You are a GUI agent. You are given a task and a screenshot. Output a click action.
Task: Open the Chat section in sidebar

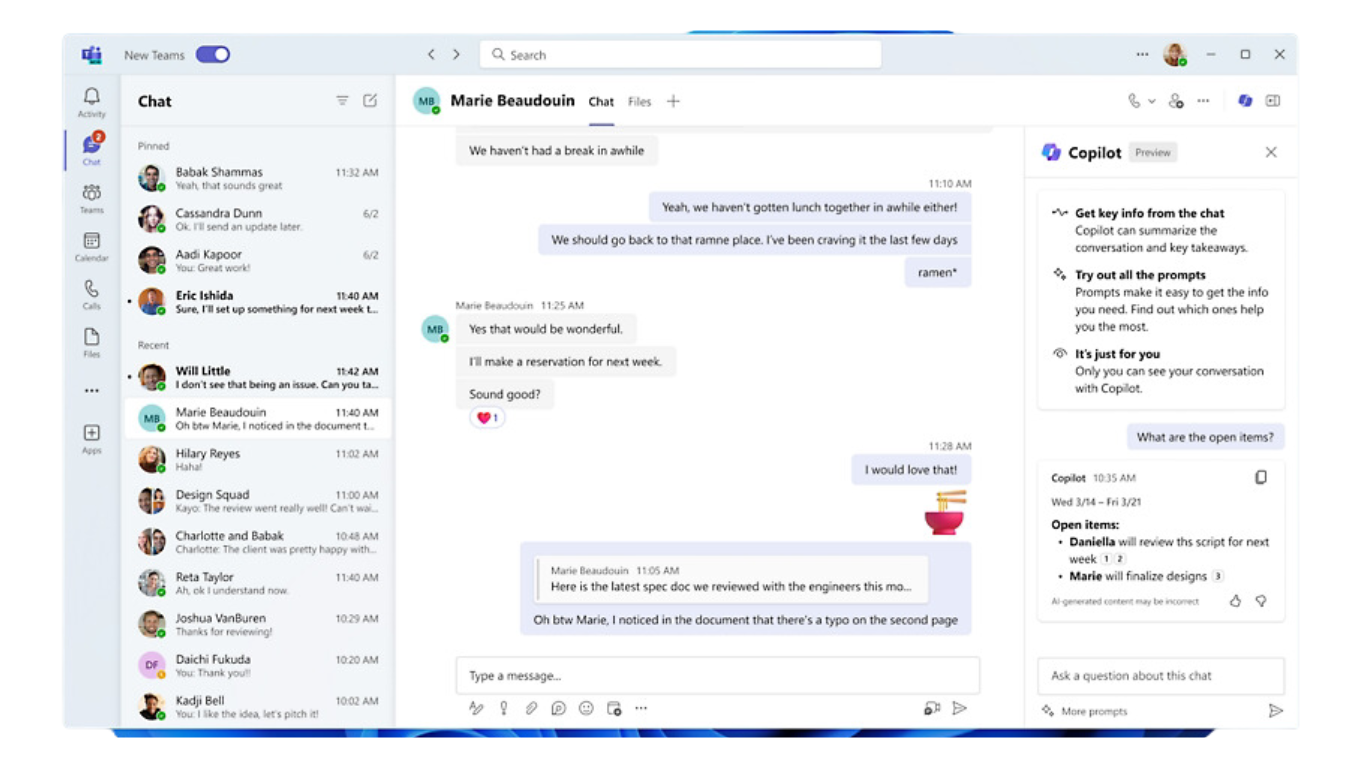(x=91, y=149)
